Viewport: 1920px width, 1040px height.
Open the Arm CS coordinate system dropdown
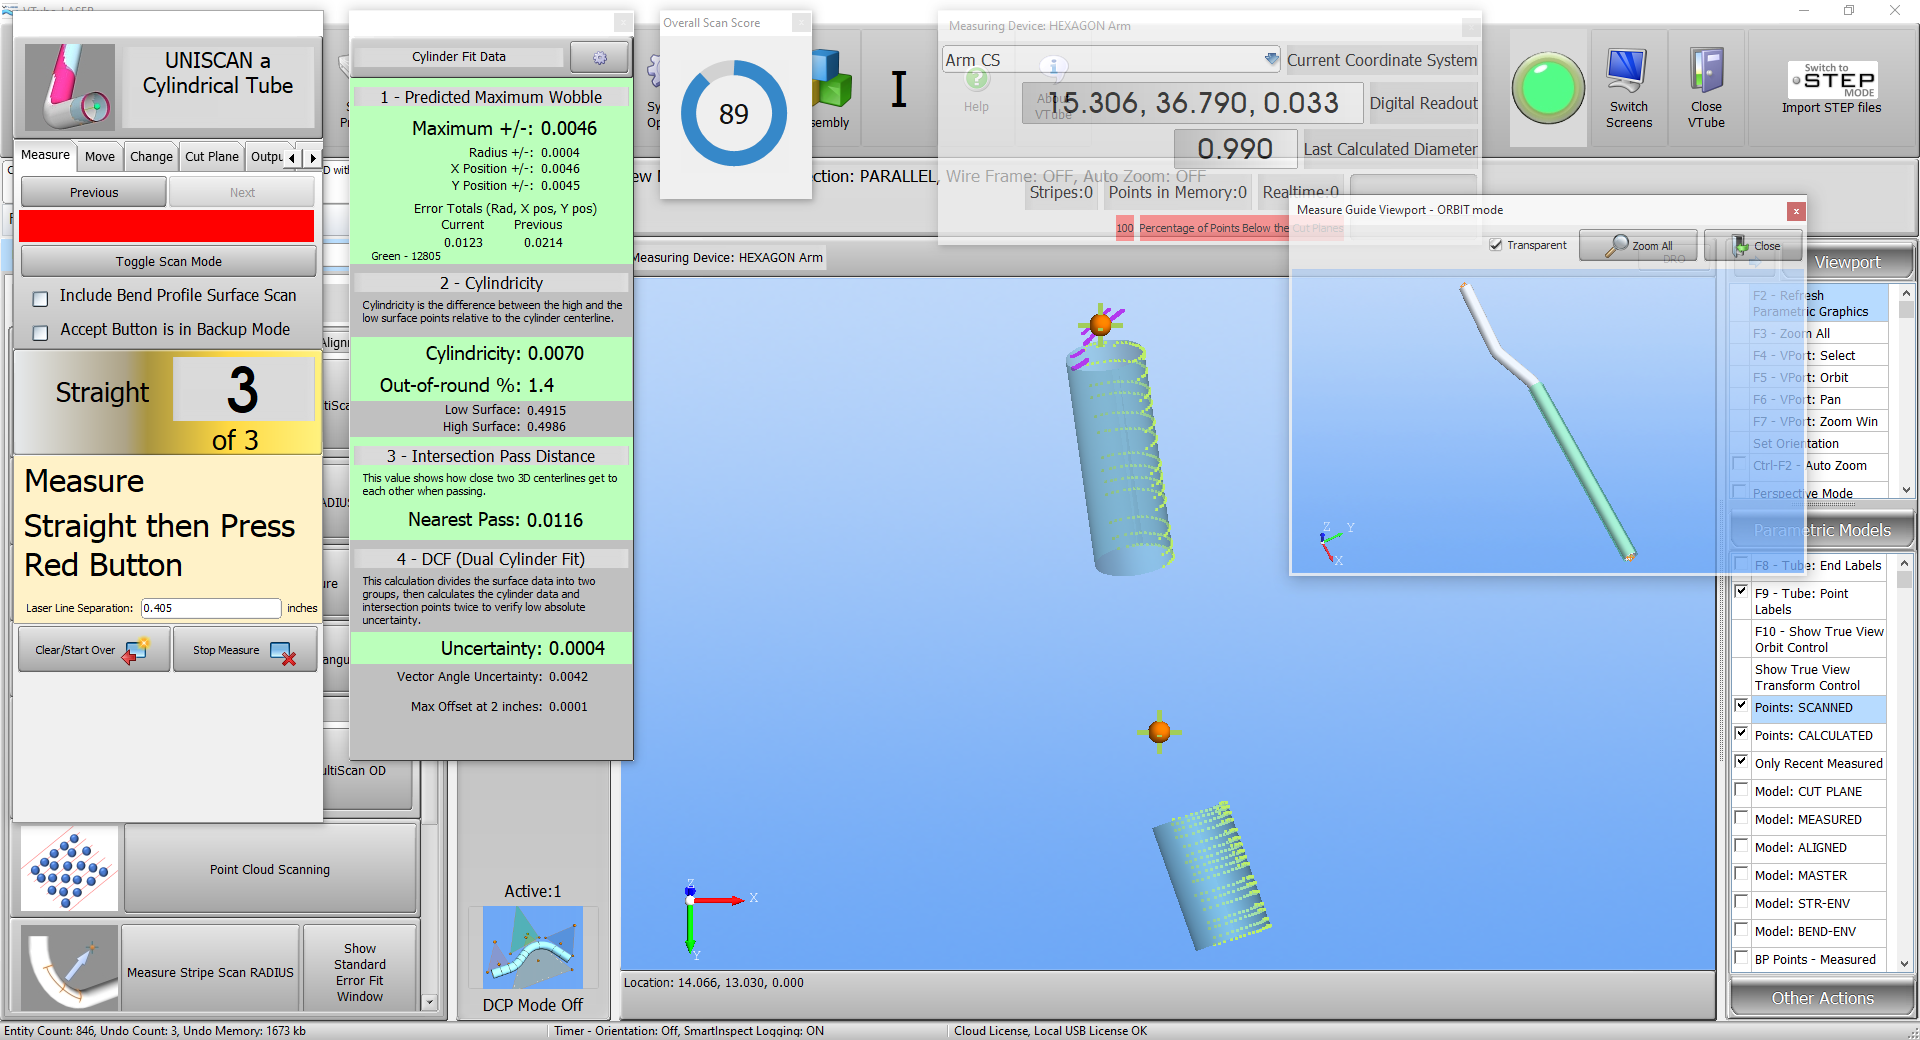(1271, 60)
